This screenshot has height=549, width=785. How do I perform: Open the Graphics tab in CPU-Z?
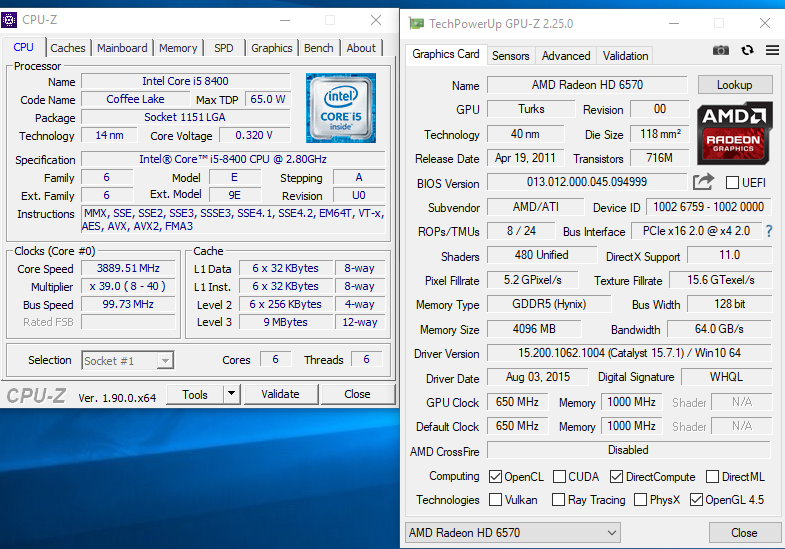pyautogui.click(x=271, y=48)
